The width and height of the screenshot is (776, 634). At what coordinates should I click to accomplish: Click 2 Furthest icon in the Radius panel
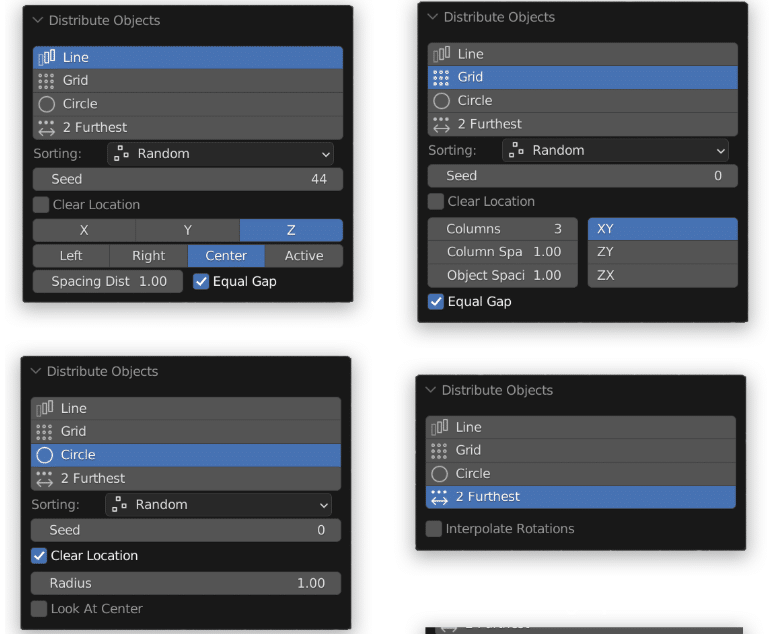(44, 478)
